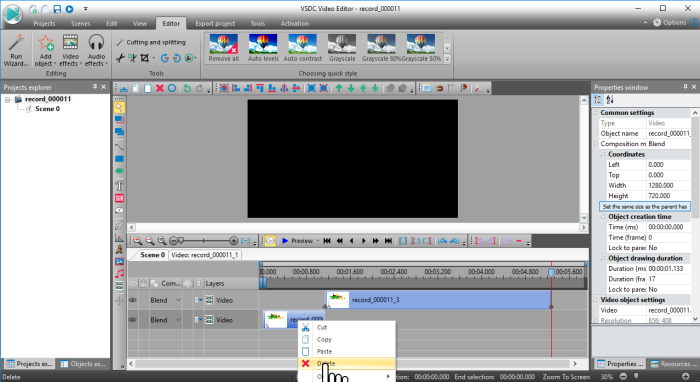This screenshot has width=700, height=382.
Task: Click the circle icon next to delete
Action: tap(172, 88)
